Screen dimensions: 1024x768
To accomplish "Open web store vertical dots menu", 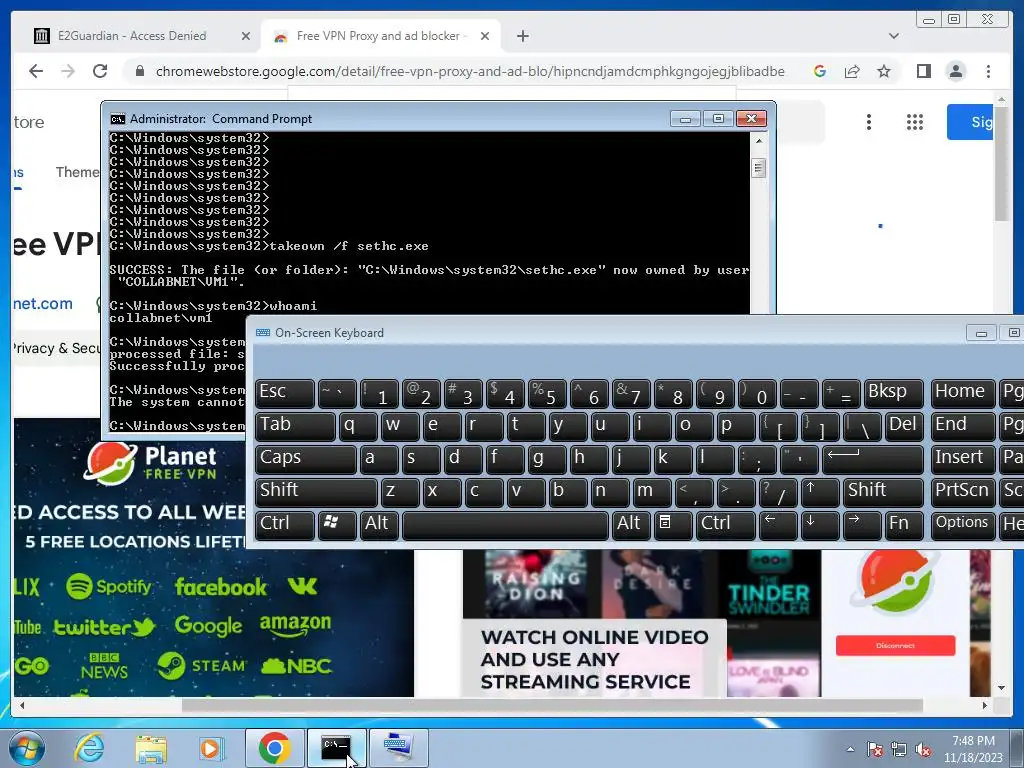I will [x=869, y=122].
